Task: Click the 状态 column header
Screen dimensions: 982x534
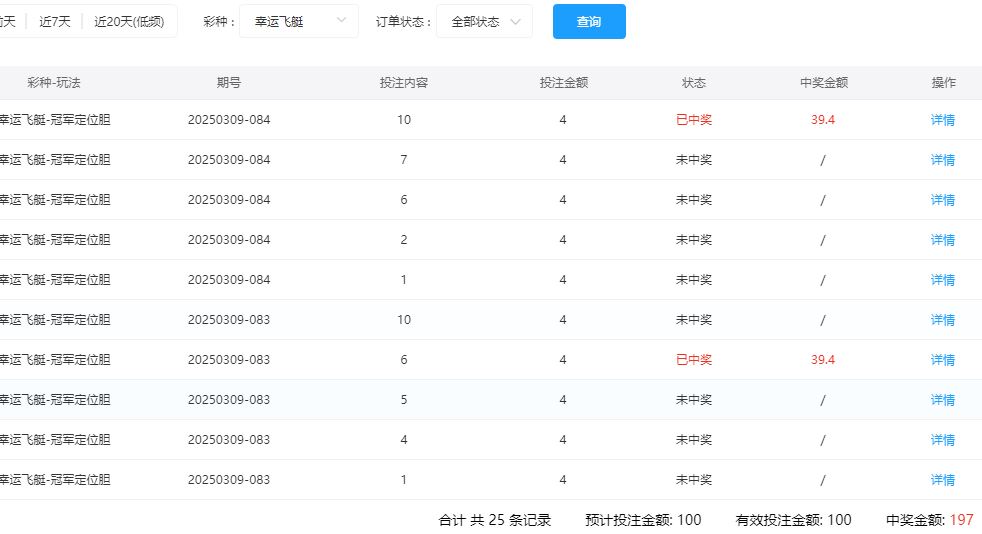Action: pos(693,83)
